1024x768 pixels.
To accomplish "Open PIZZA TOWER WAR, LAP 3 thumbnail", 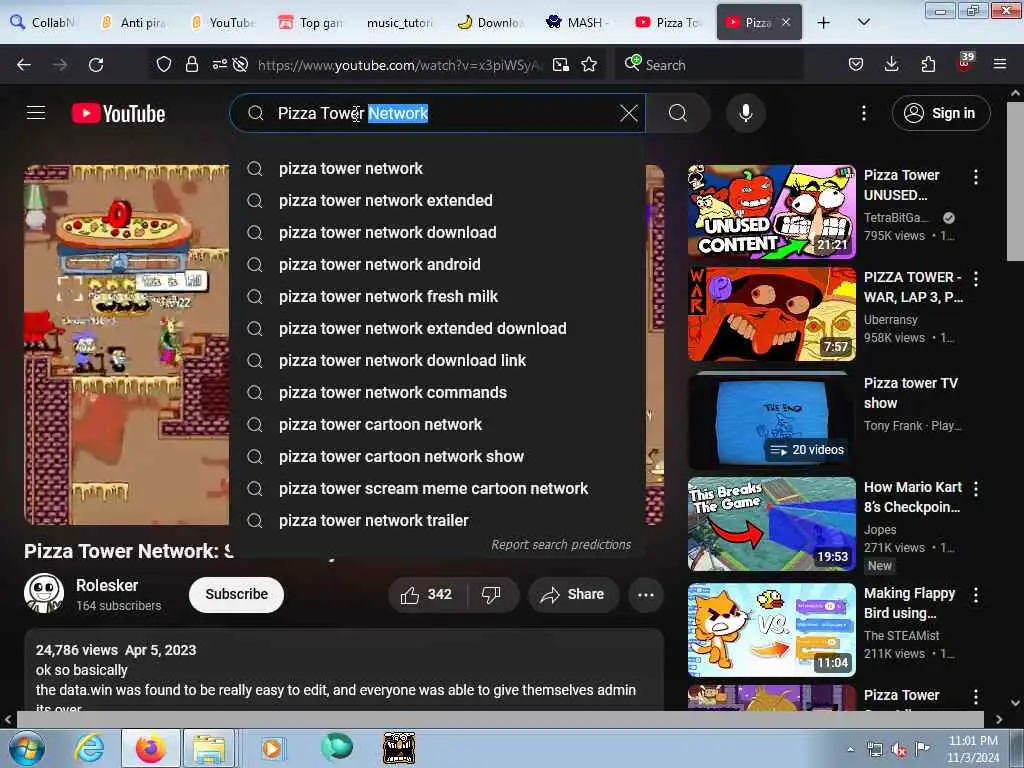I will point(771,314).
